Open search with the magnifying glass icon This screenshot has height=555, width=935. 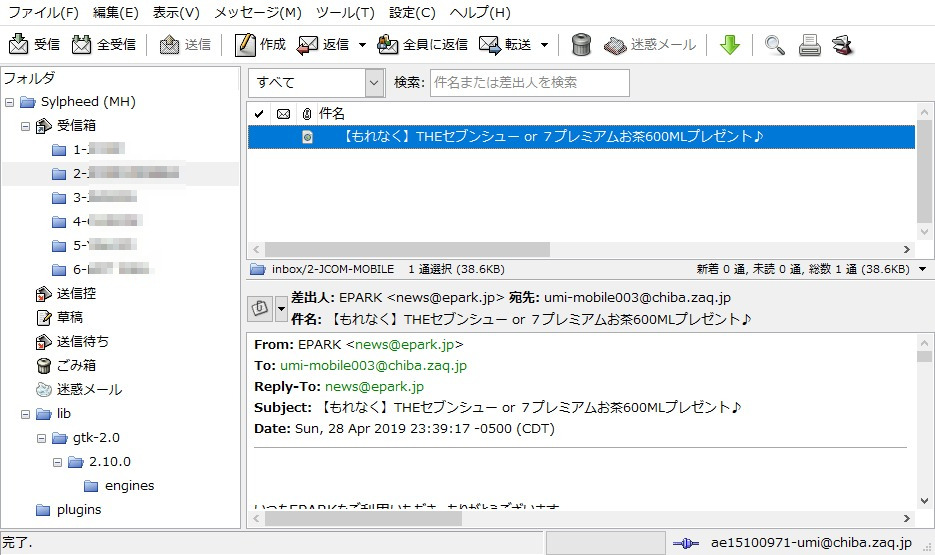click(774, 45)
